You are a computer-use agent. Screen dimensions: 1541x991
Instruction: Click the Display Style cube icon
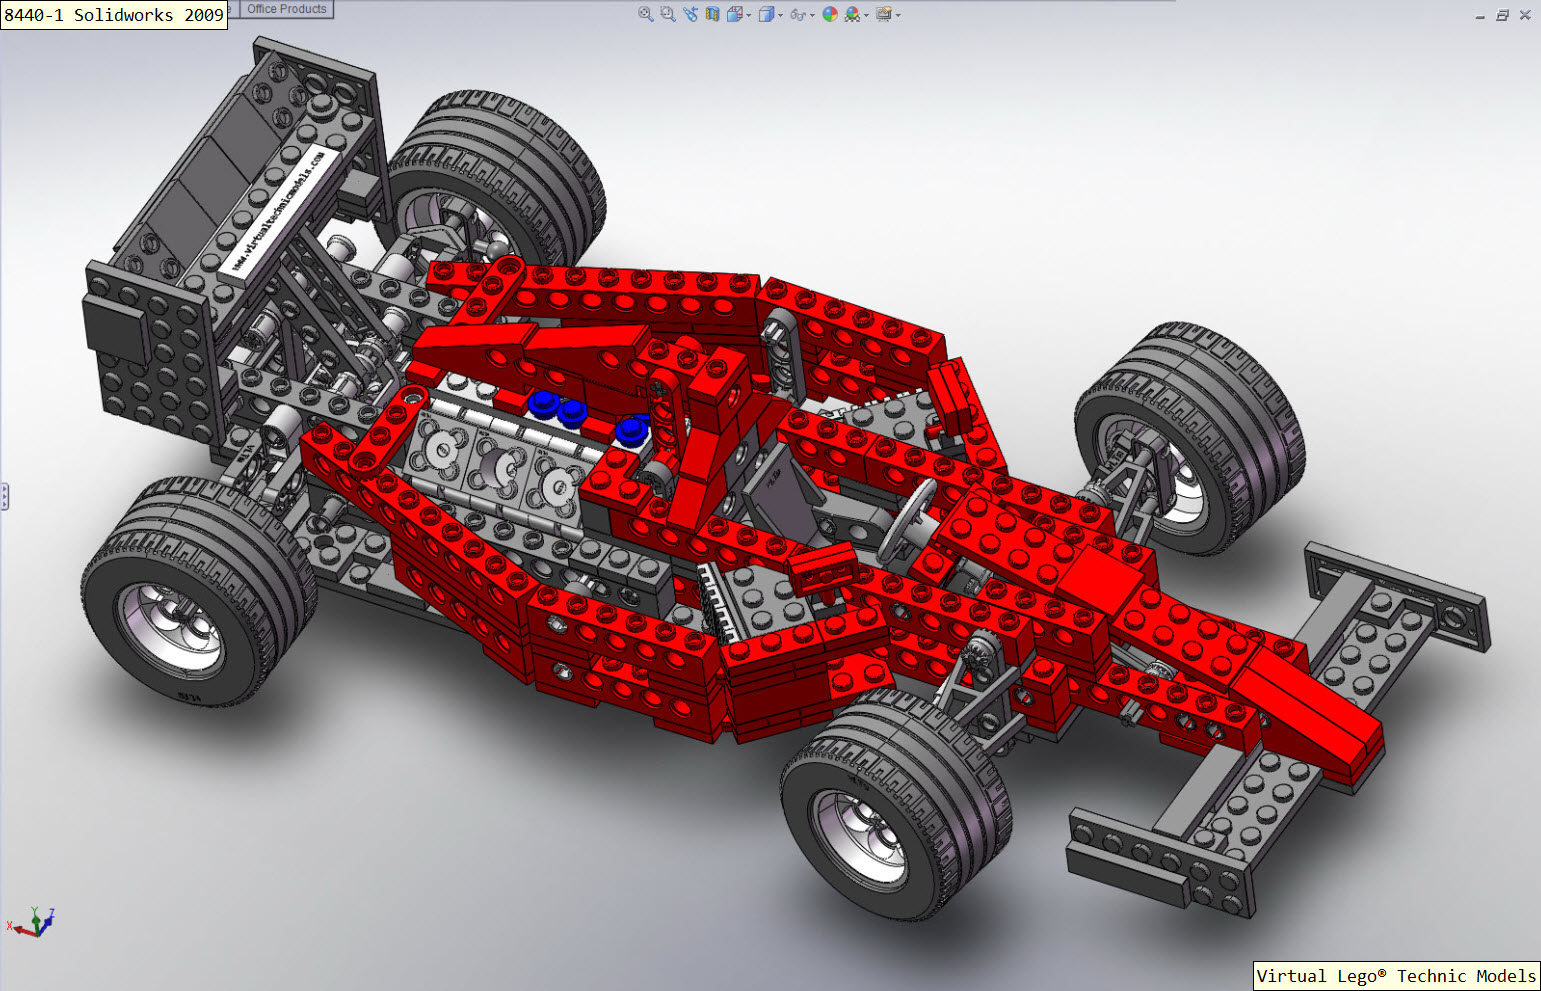pos(766,14)
